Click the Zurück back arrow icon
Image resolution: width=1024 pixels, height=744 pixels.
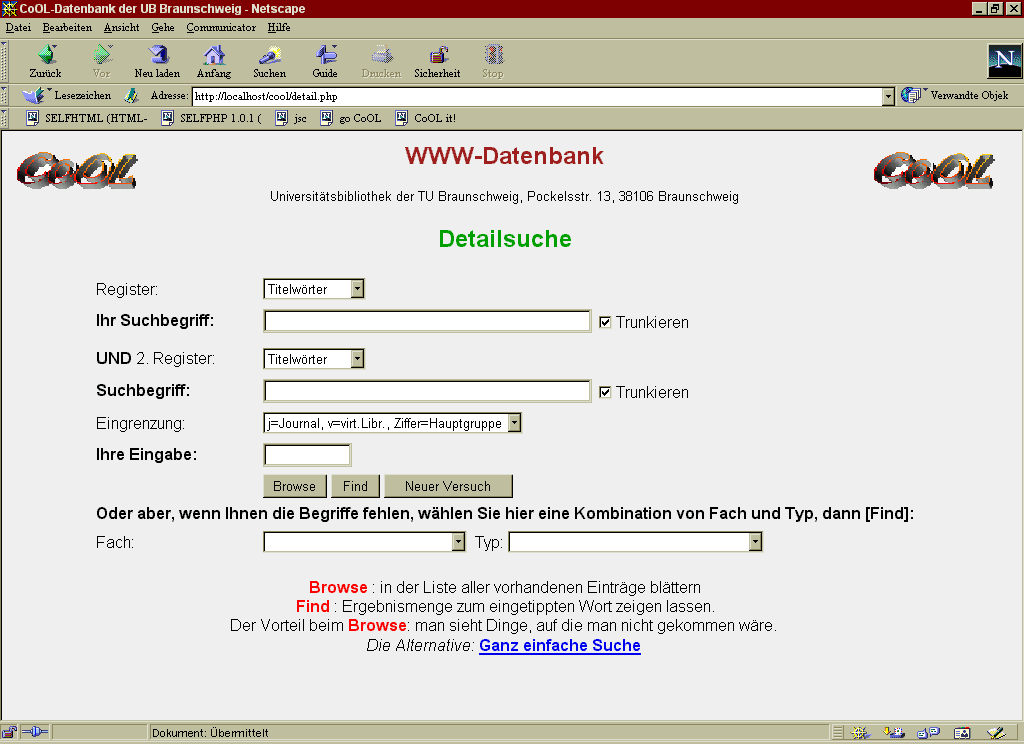[x=45, y=56]
